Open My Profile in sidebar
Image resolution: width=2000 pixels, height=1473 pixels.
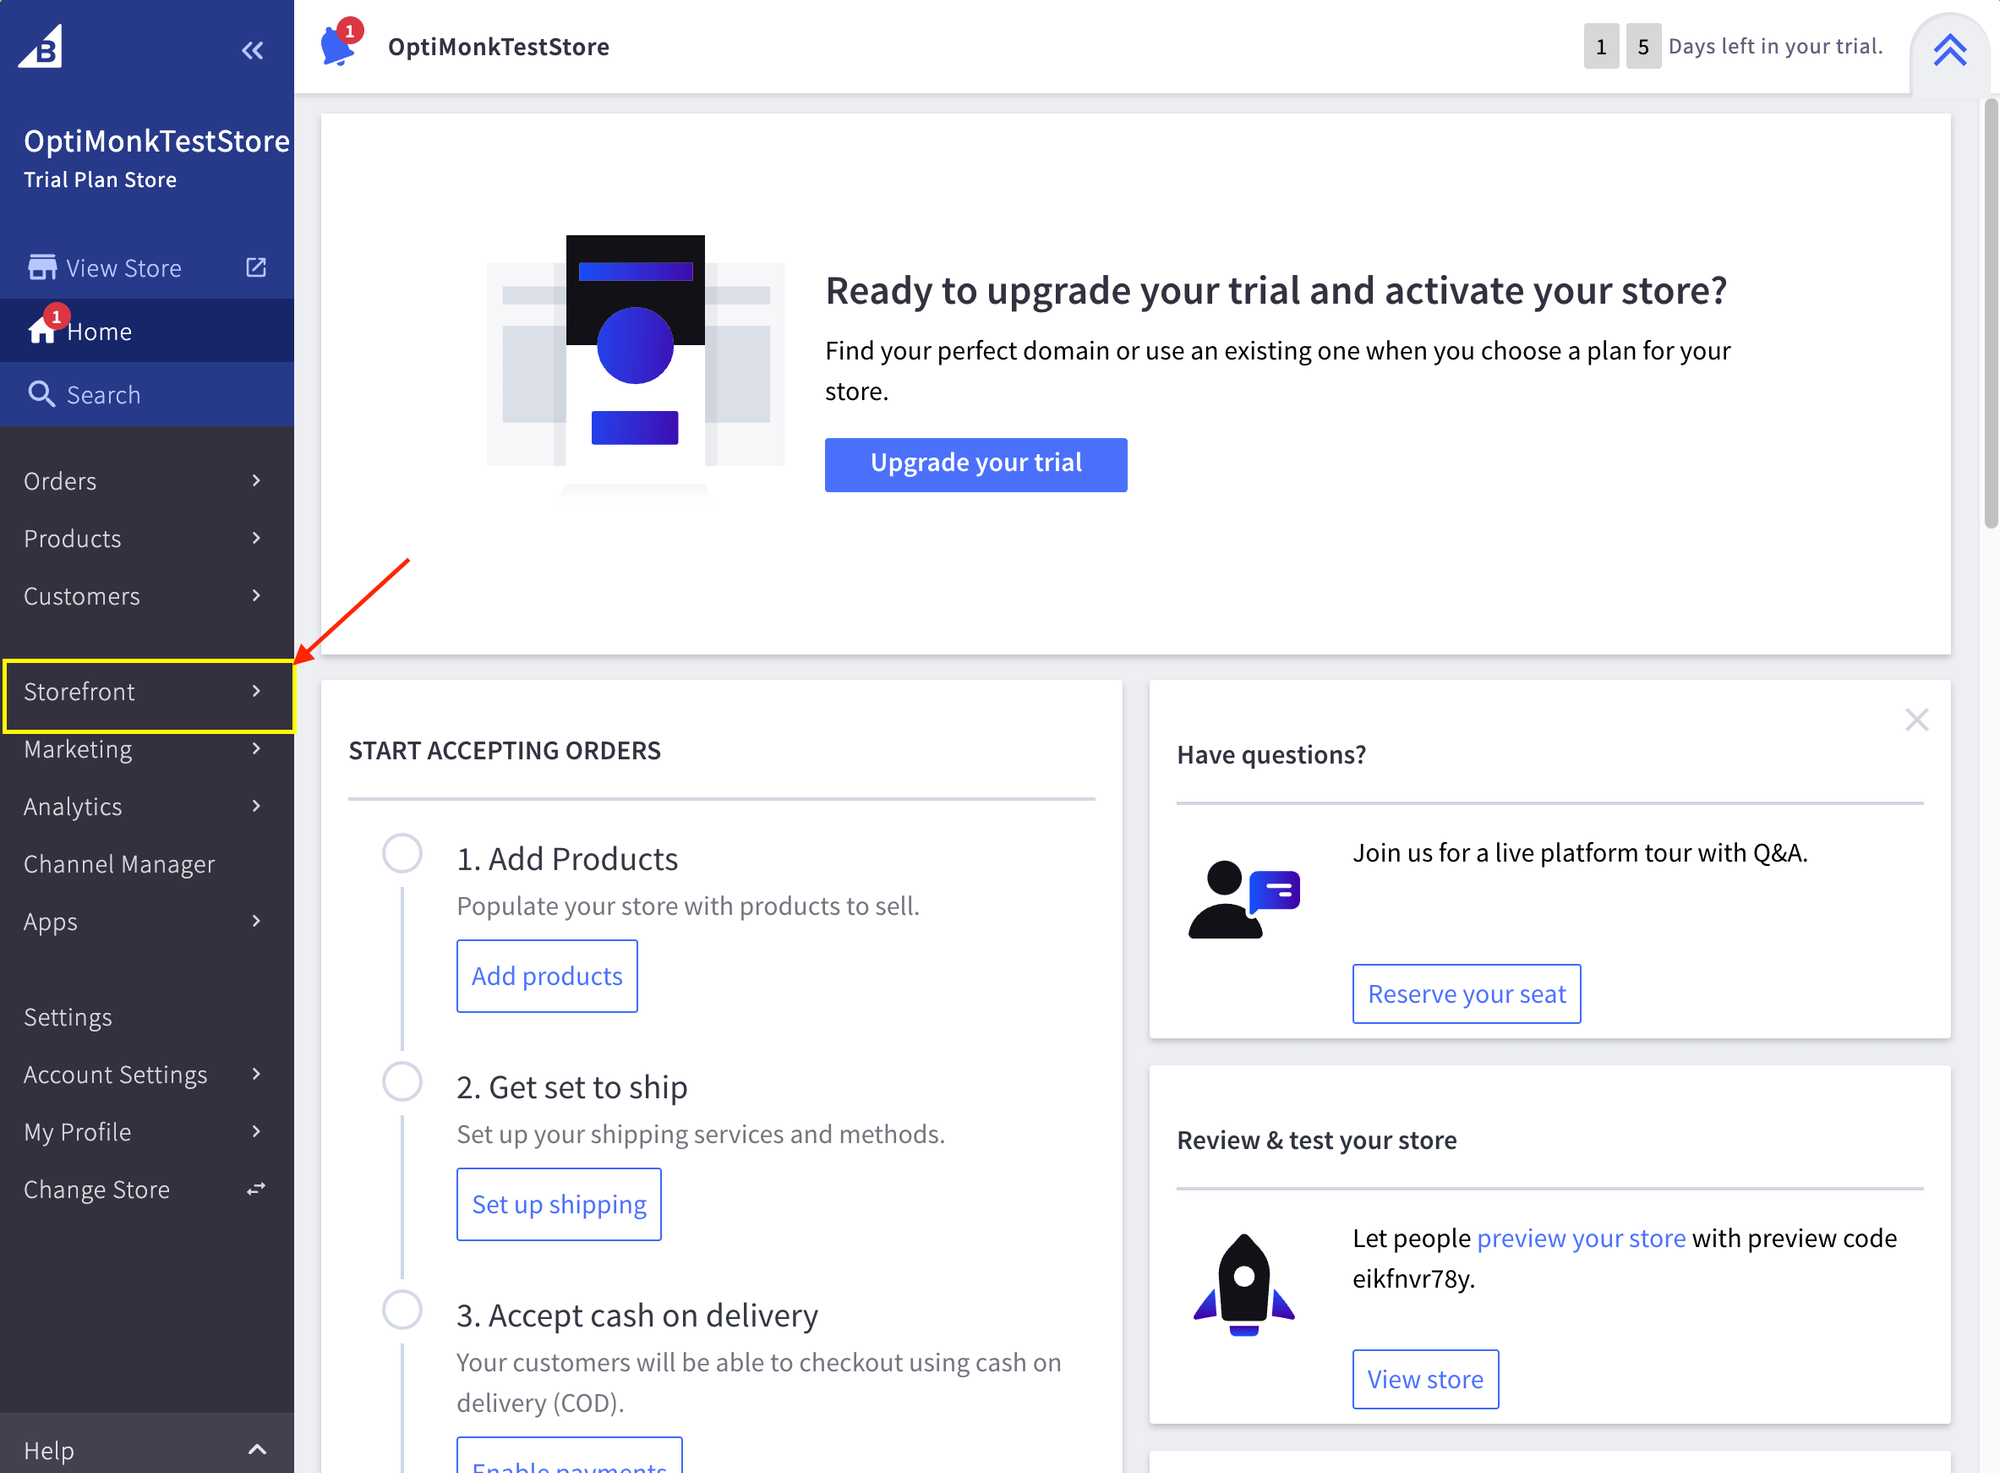(147, 1132)
